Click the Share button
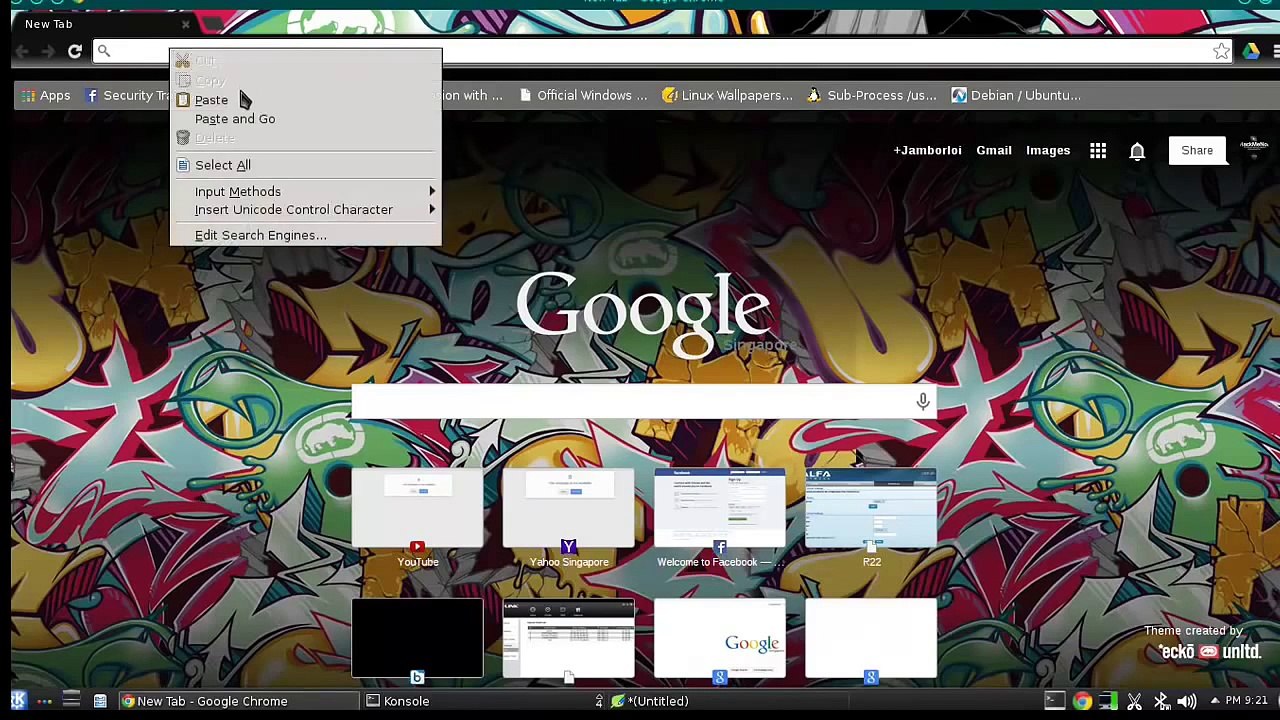Image resolution: width=1280 pixels, height=720 pixels. pyautogui.click(x=1197, y=150)
